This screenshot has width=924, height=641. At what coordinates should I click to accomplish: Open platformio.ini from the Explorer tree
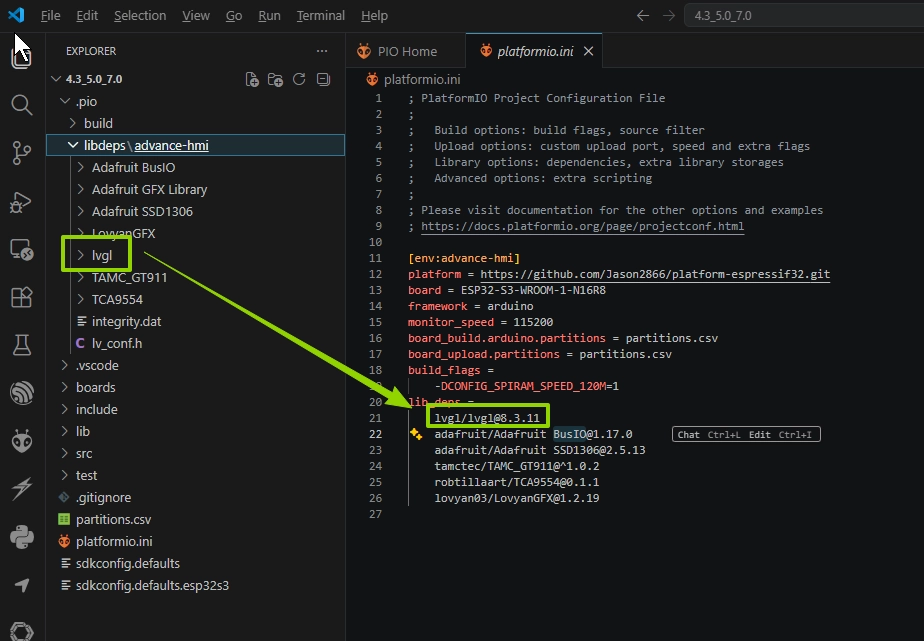click(x=194, y=541)
